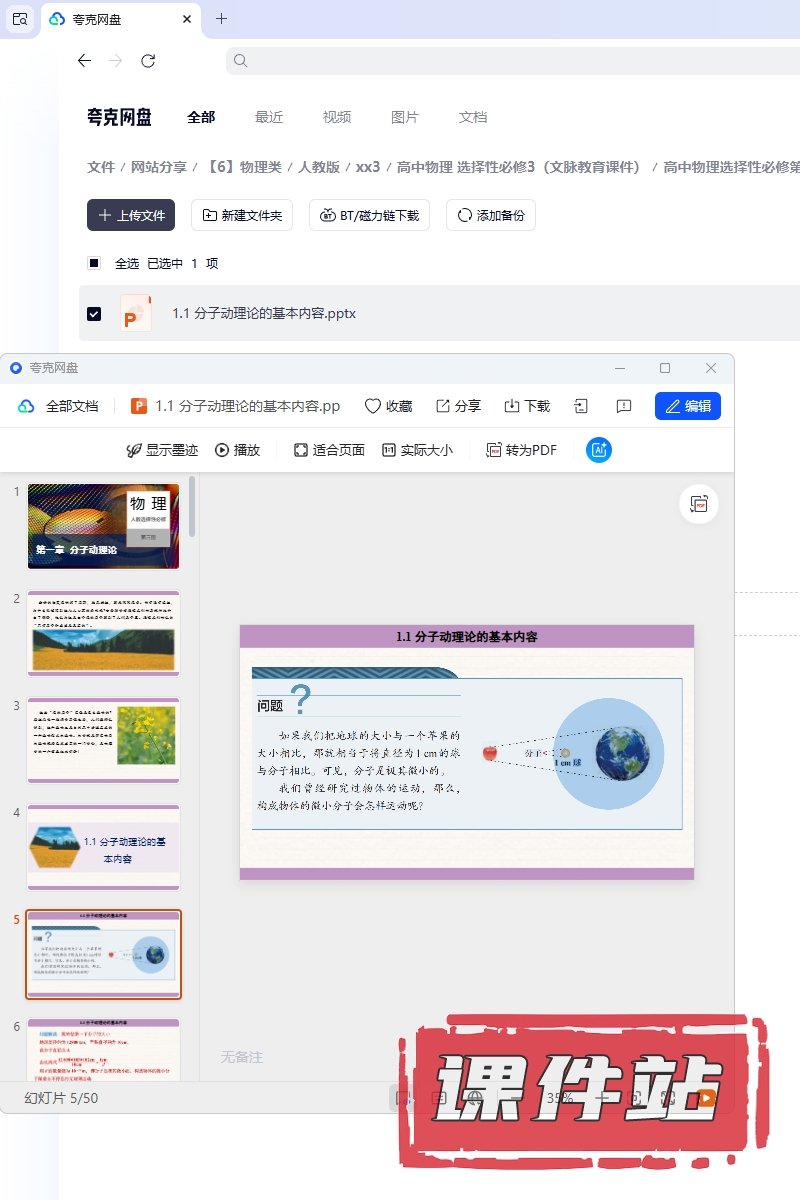This screenshot has height=1200, width=800.
Task: Click the feedback message icon beside 编辑
Action: point(623,406)
